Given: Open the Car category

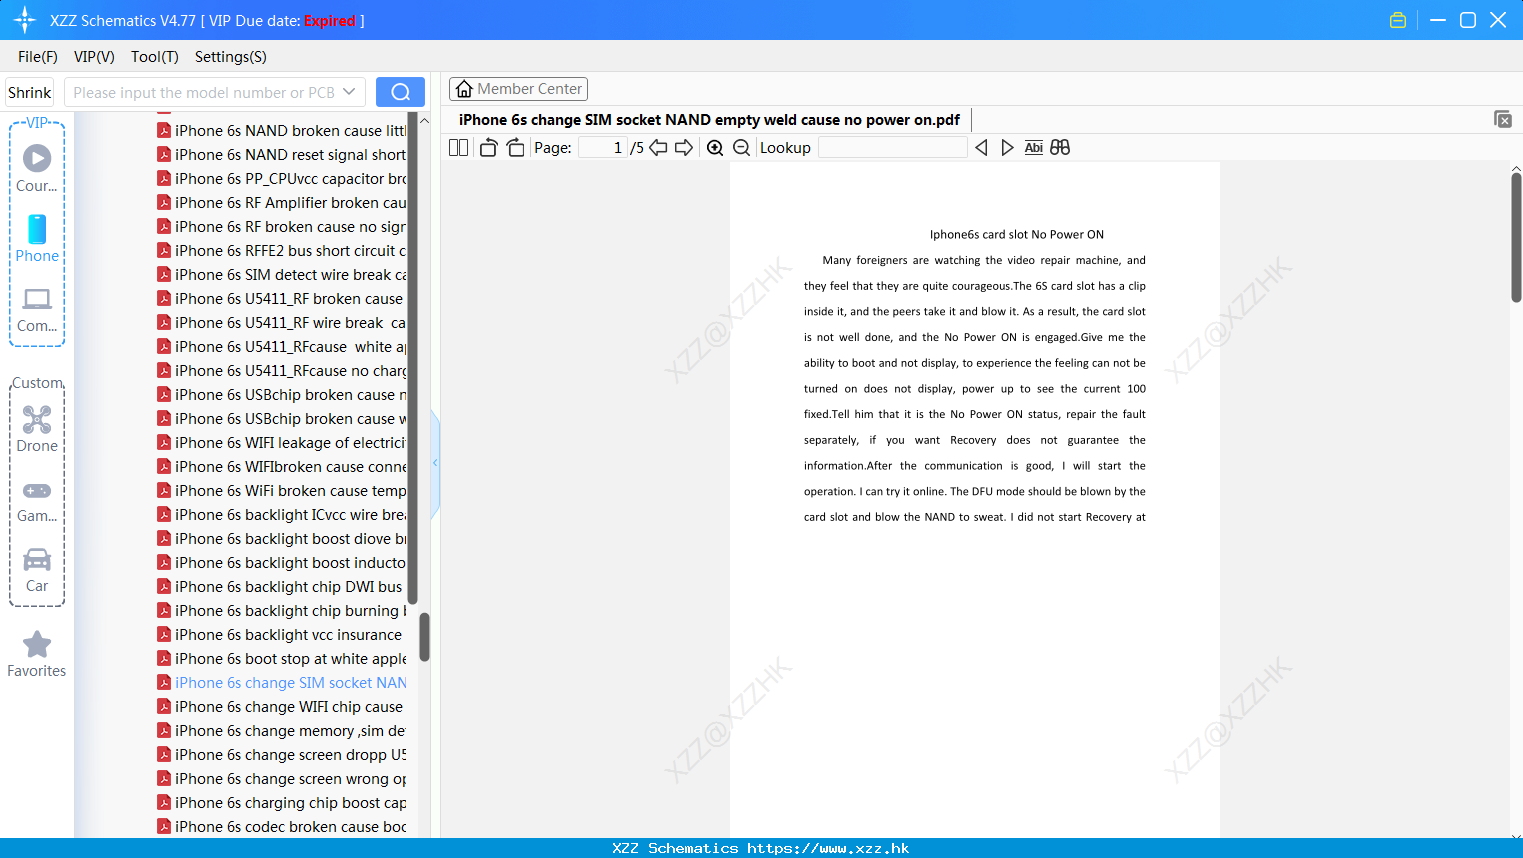Looking at the screenshot, I should click(x=37, y=570).
